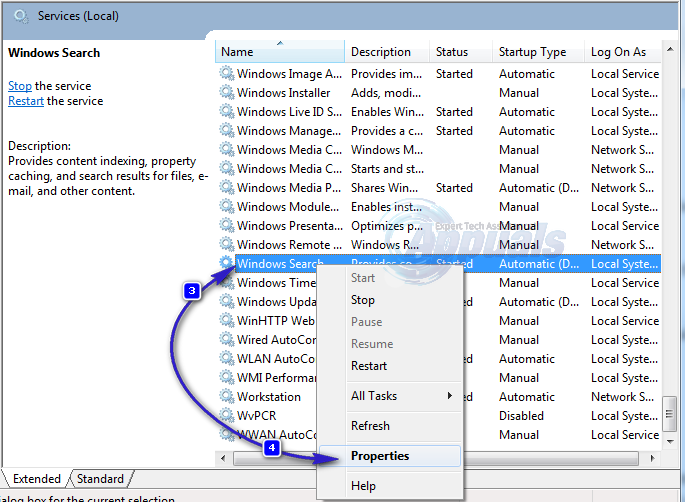
Task: Sort services by the Name column
Action: 280,52
